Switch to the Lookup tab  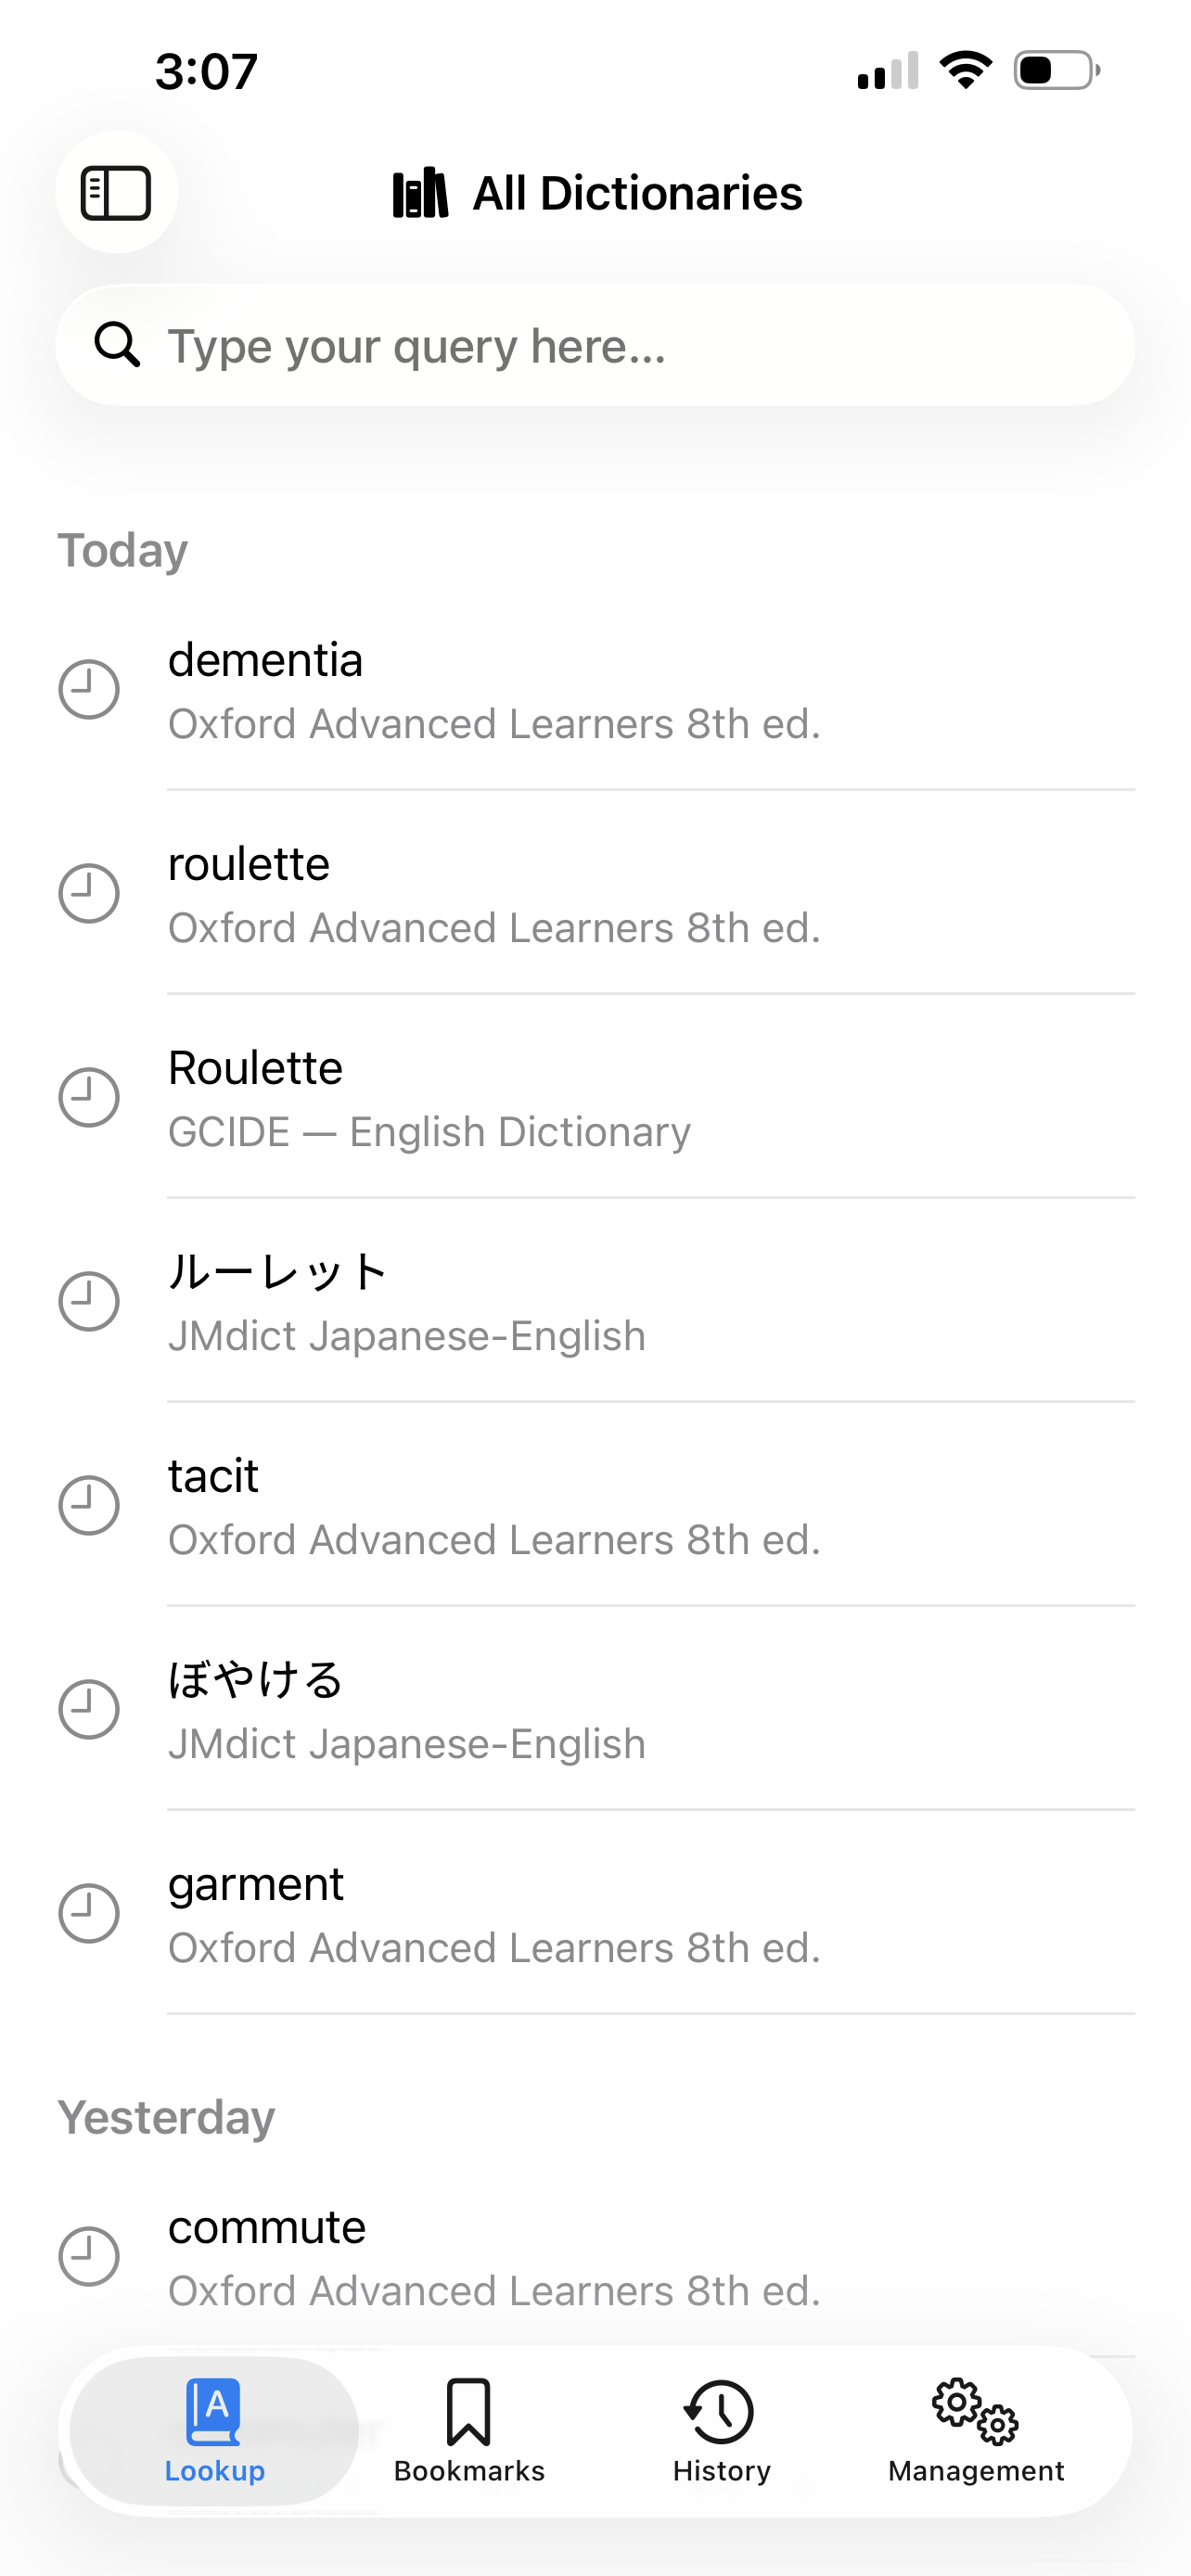tap(215, 2431)
